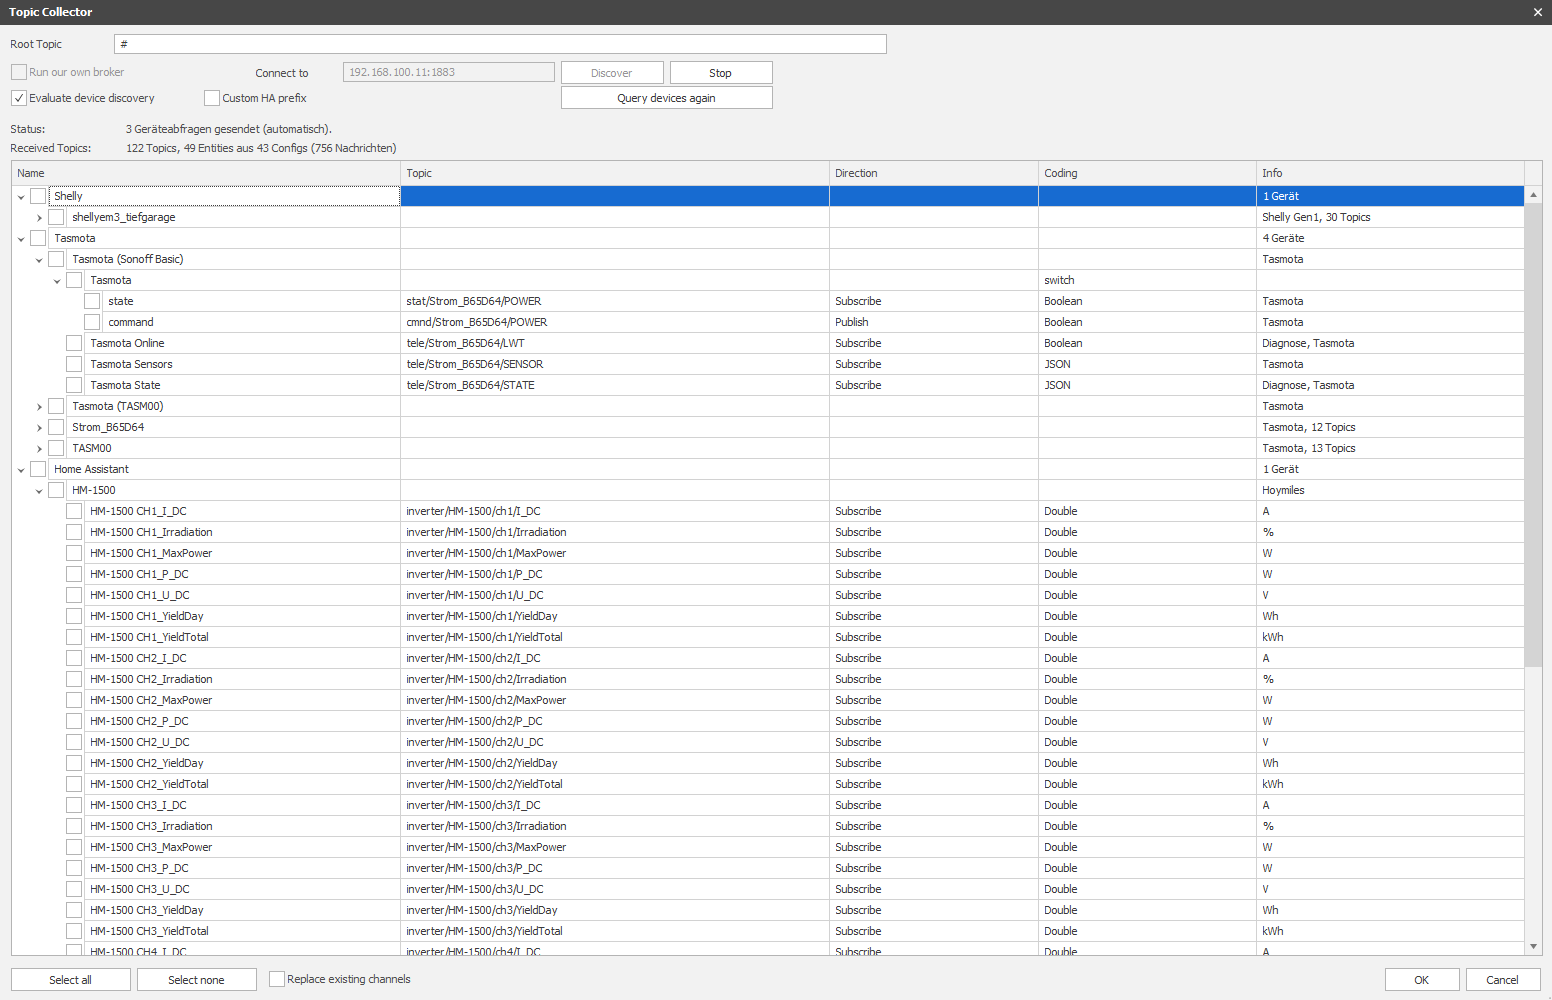Collapse the Tasmota switch sub-node
1552x1000 pixels.
pyautogui.click(x=57, y=281)
